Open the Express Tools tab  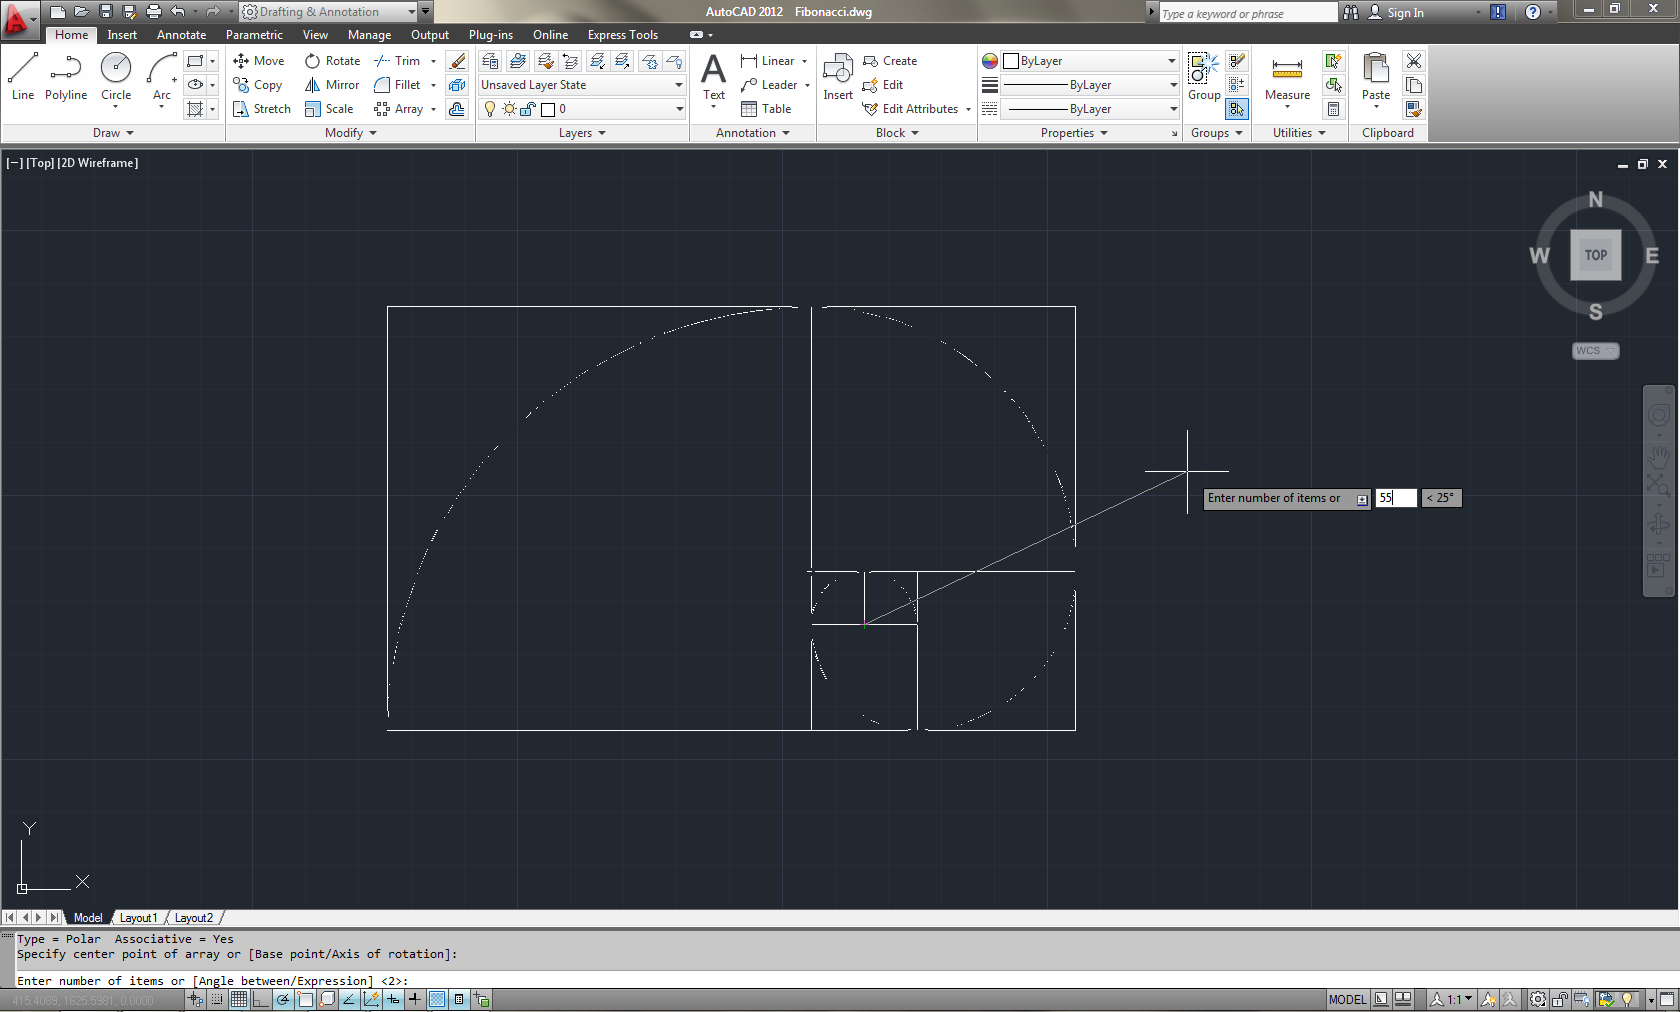[623, 35]
